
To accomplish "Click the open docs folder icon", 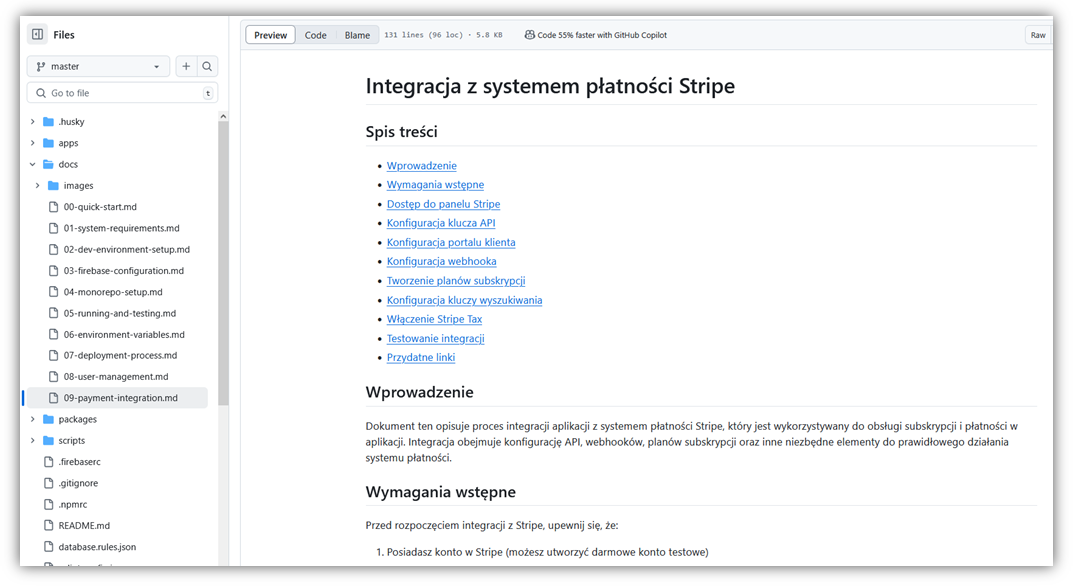I will 48,164.
